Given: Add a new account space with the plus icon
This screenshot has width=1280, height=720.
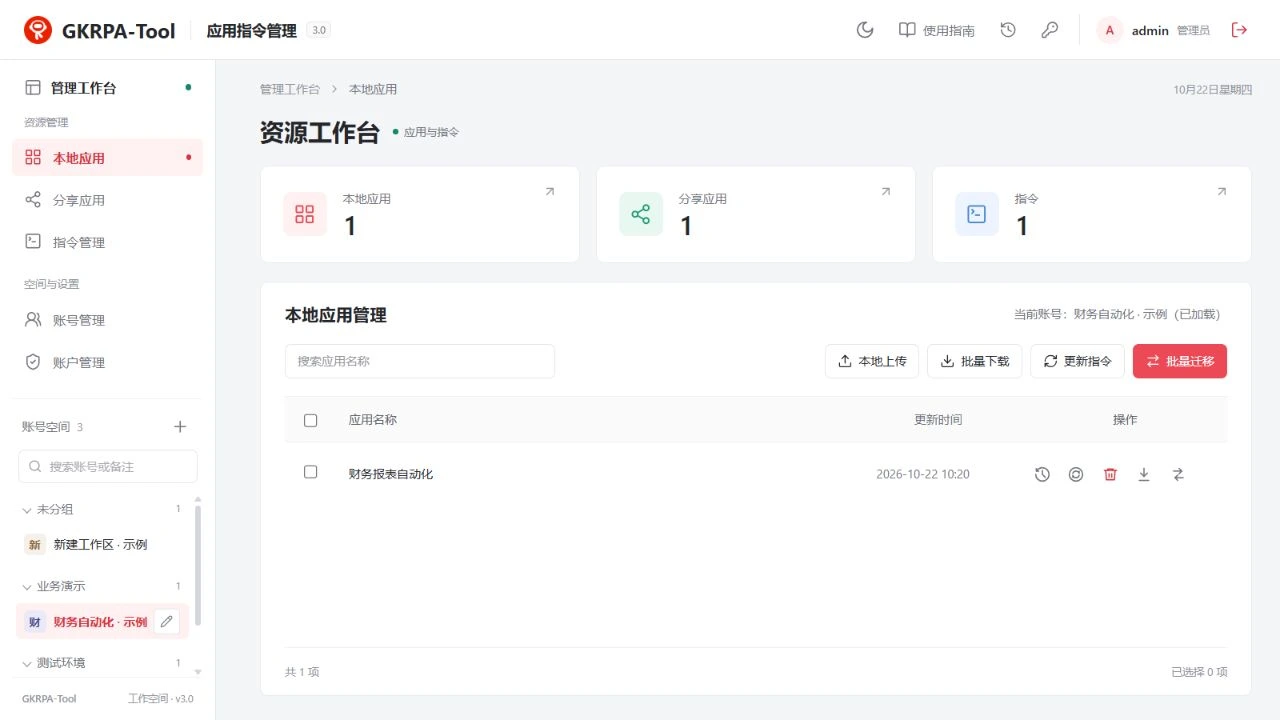Looking at the screenshot, I should point(180,427).
